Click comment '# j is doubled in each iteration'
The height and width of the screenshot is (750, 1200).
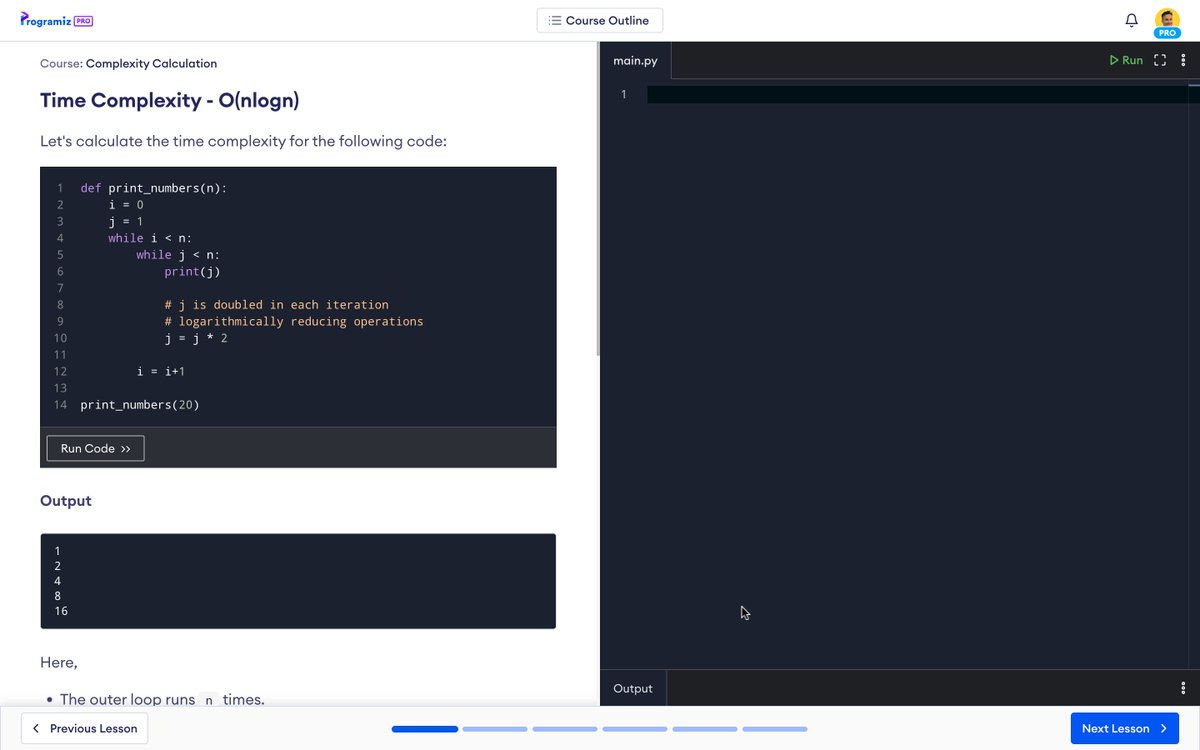[x=277, y=305]
